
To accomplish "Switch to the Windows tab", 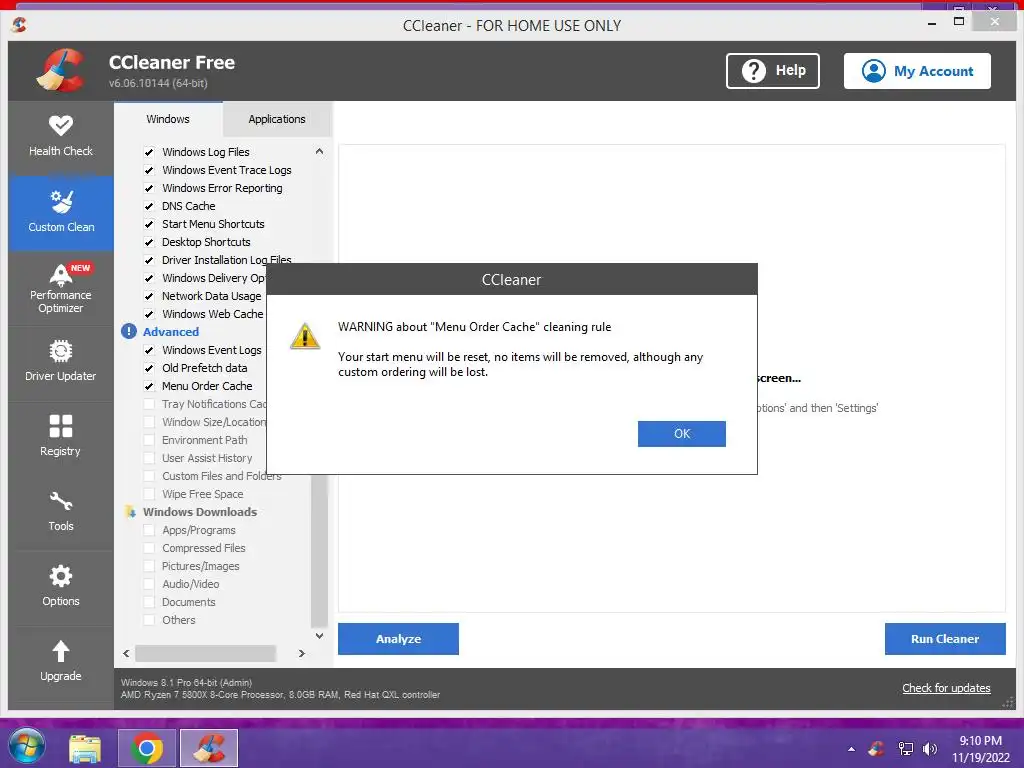I will [x=168, y=119].
